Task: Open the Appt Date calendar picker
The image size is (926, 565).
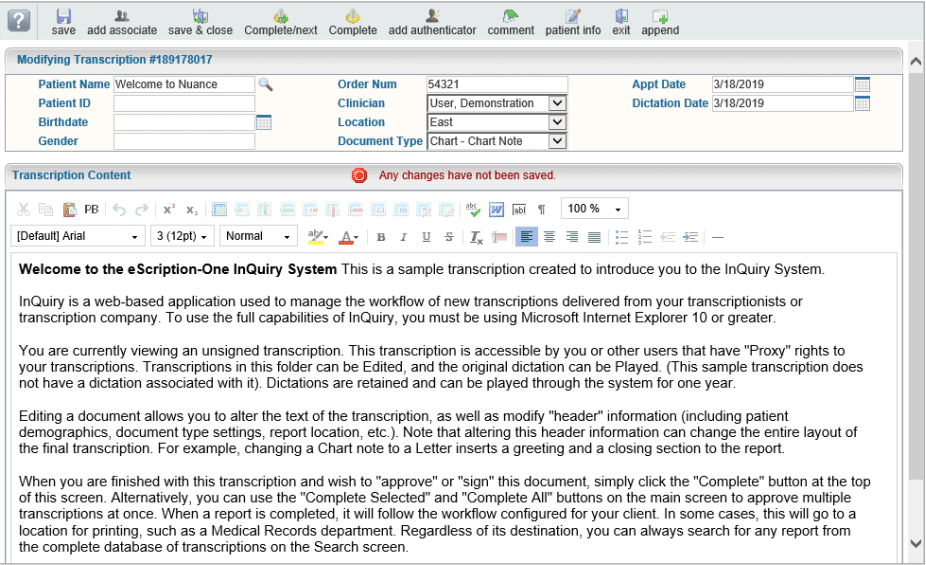Action: (x=862, y=84)
